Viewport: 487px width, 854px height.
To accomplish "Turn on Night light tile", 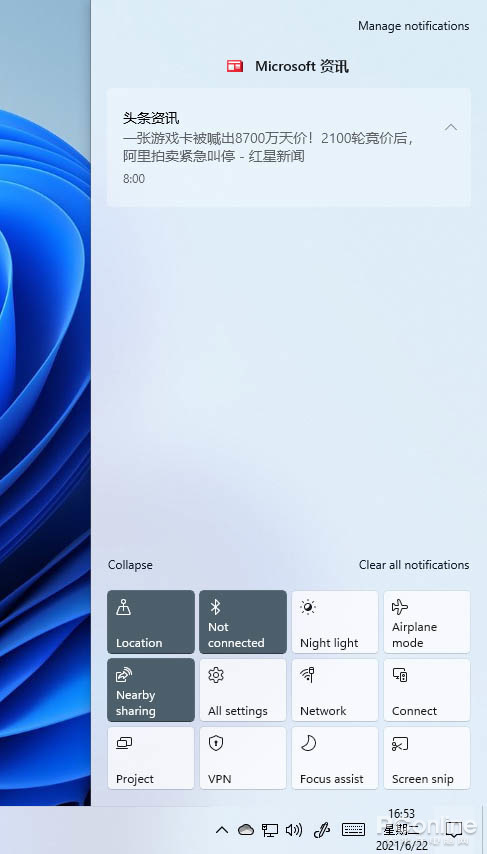I will [x=335, y=621].
